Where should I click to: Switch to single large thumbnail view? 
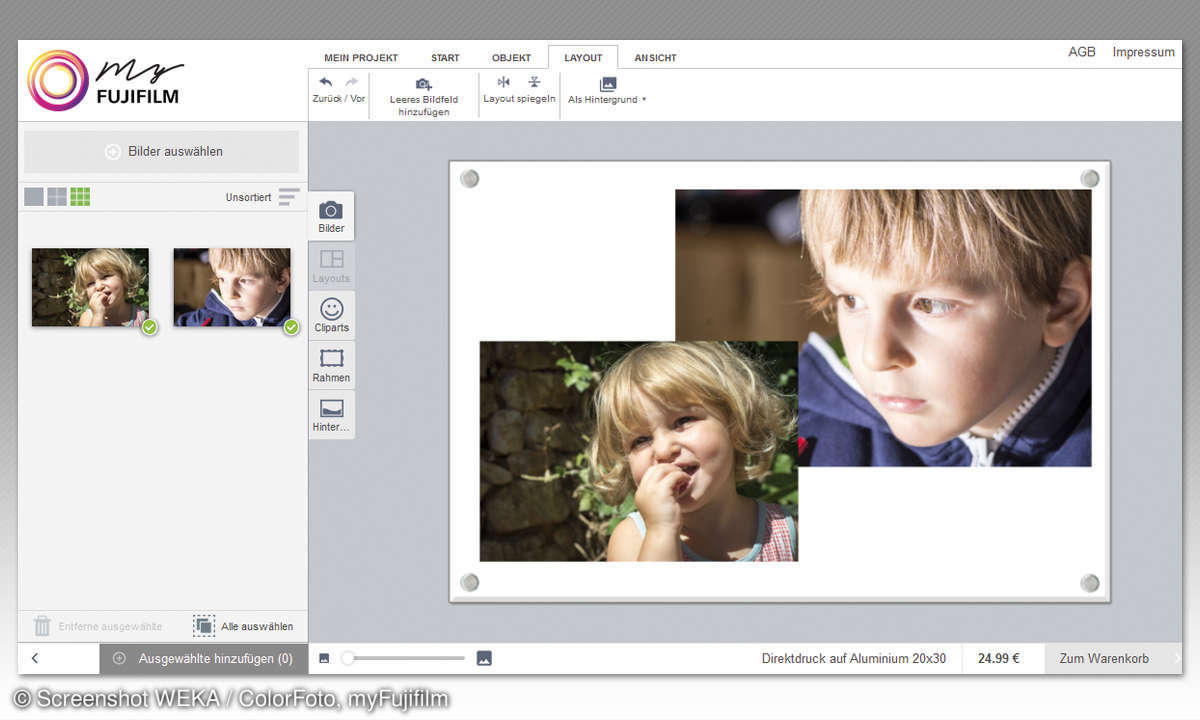(34, 197)
